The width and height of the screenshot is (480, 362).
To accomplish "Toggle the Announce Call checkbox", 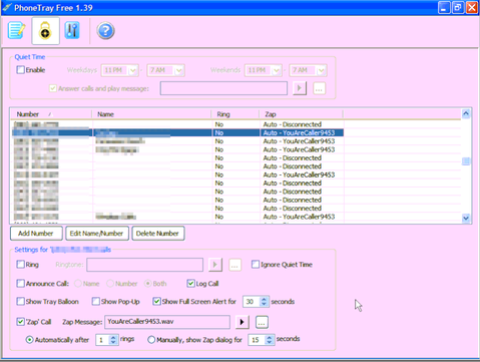I will tap(21, 284).
